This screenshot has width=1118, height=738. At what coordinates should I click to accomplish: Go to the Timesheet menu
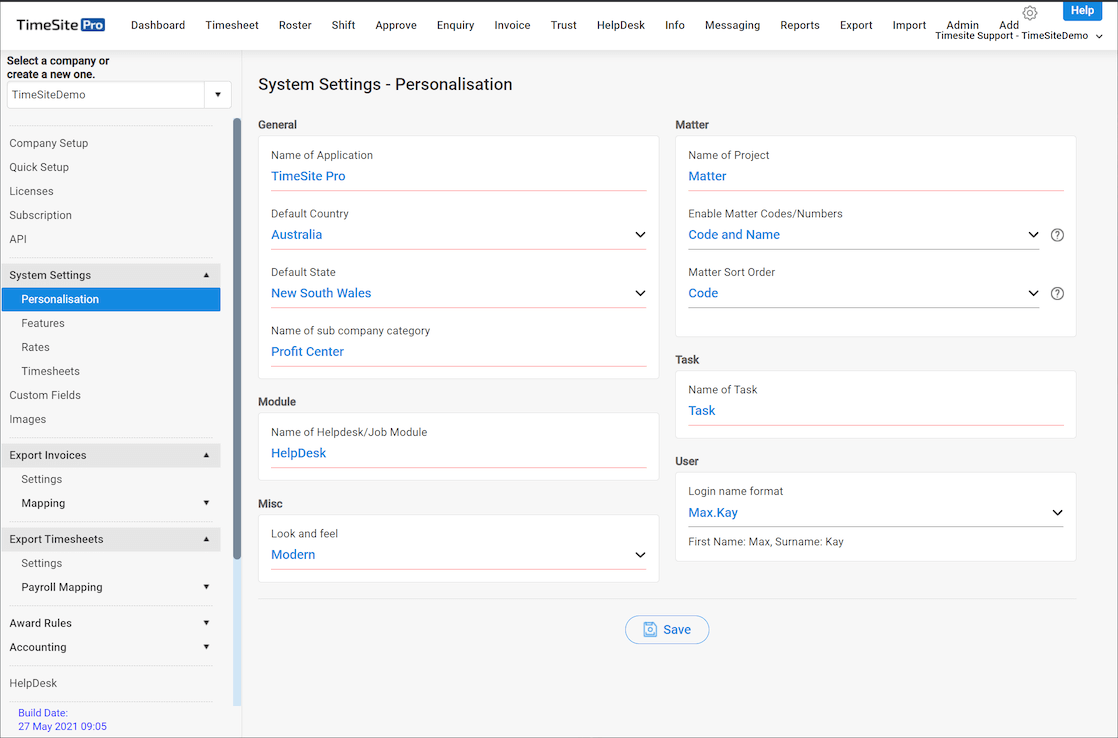232,25
